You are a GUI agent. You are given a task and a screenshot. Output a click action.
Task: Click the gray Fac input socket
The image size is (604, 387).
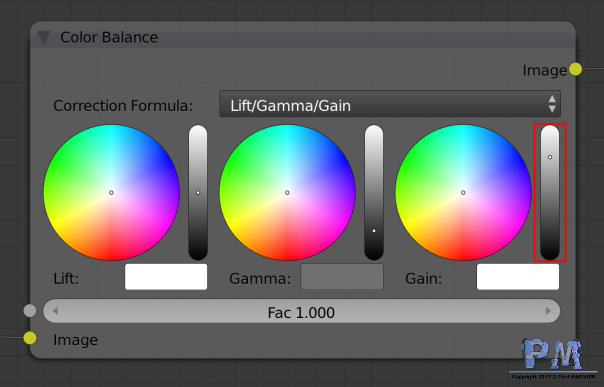pos(30,310)
